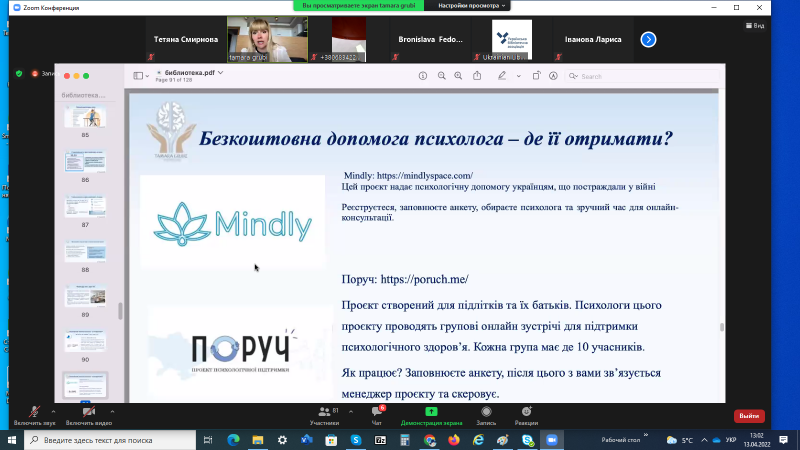Open Firefox from taskbar
Image resolution: width=800 pixels, height=450 pixels.
pos(454,440)
